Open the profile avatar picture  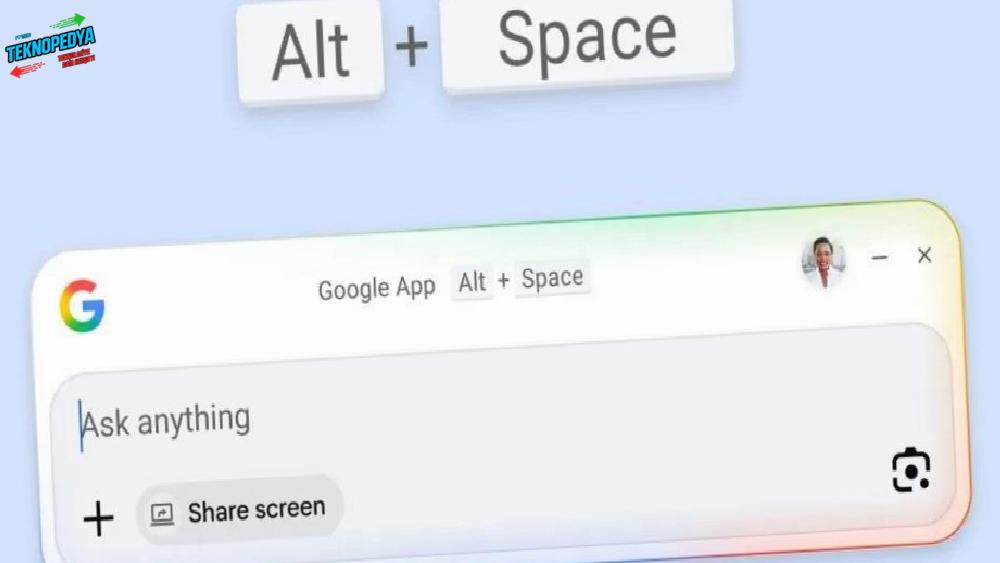pos(823,261)
